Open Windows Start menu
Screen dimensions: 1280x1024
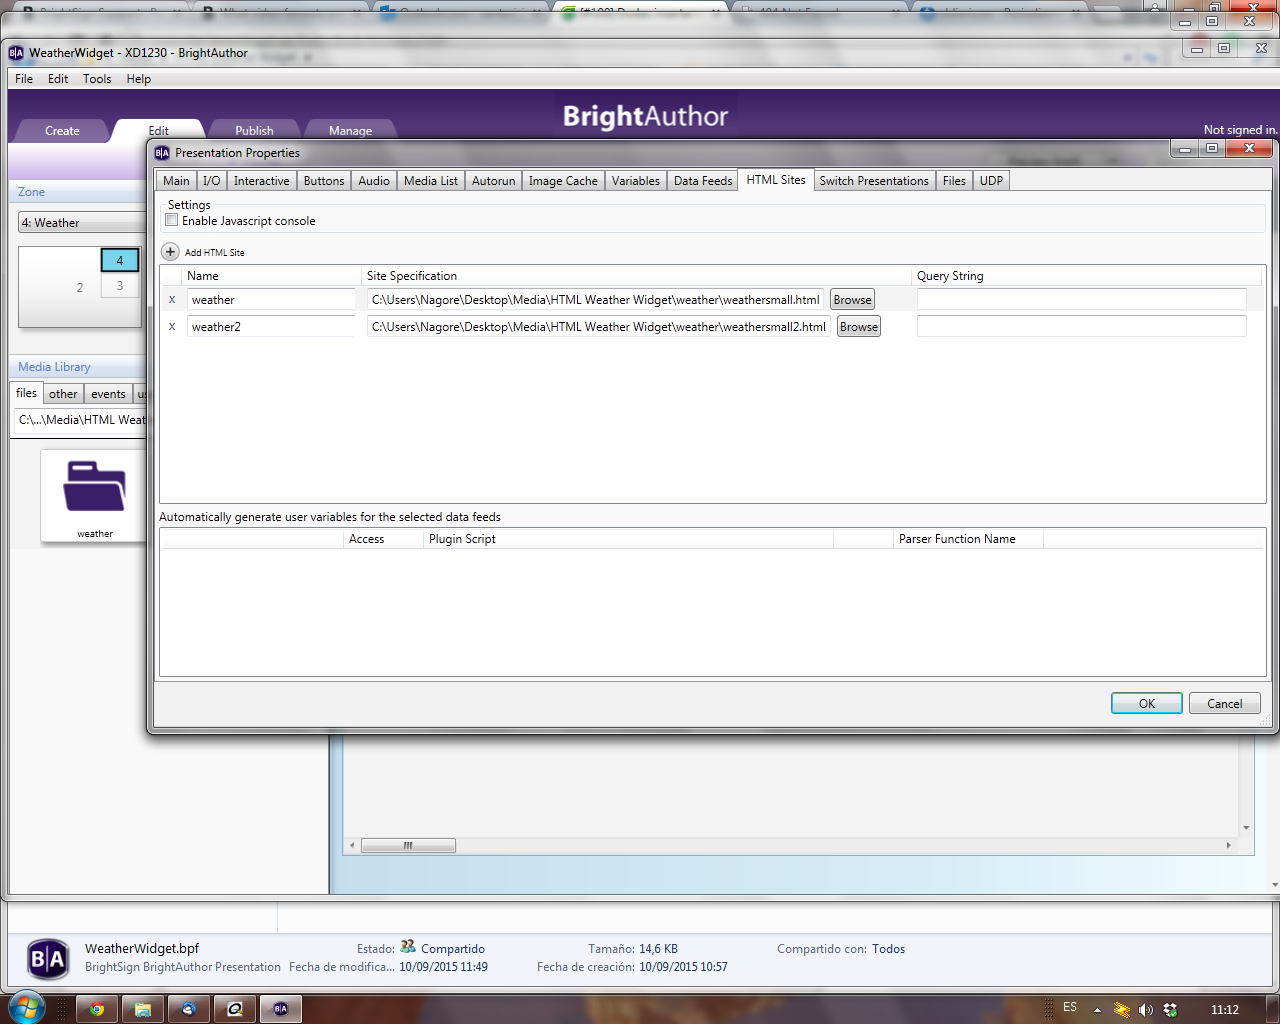pos(25,1008)
